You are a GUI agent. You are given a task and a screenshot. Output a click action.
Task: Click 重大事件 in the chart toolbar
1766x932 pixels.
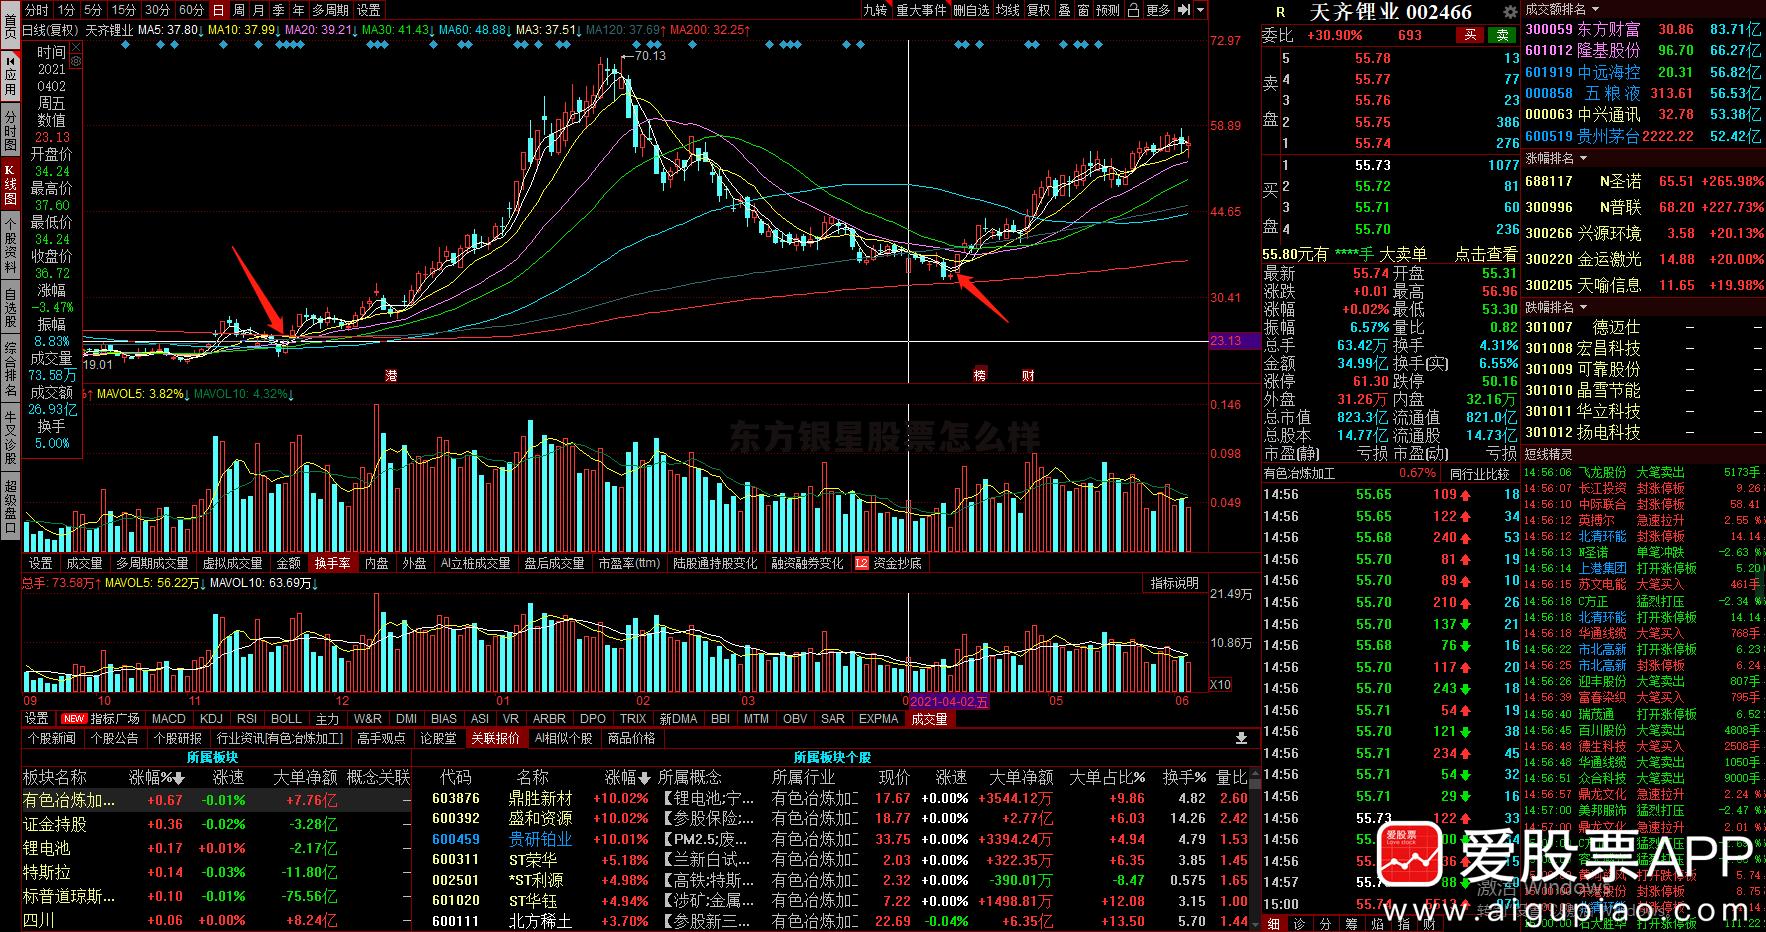pyautogui.click(x=921, y=10)
